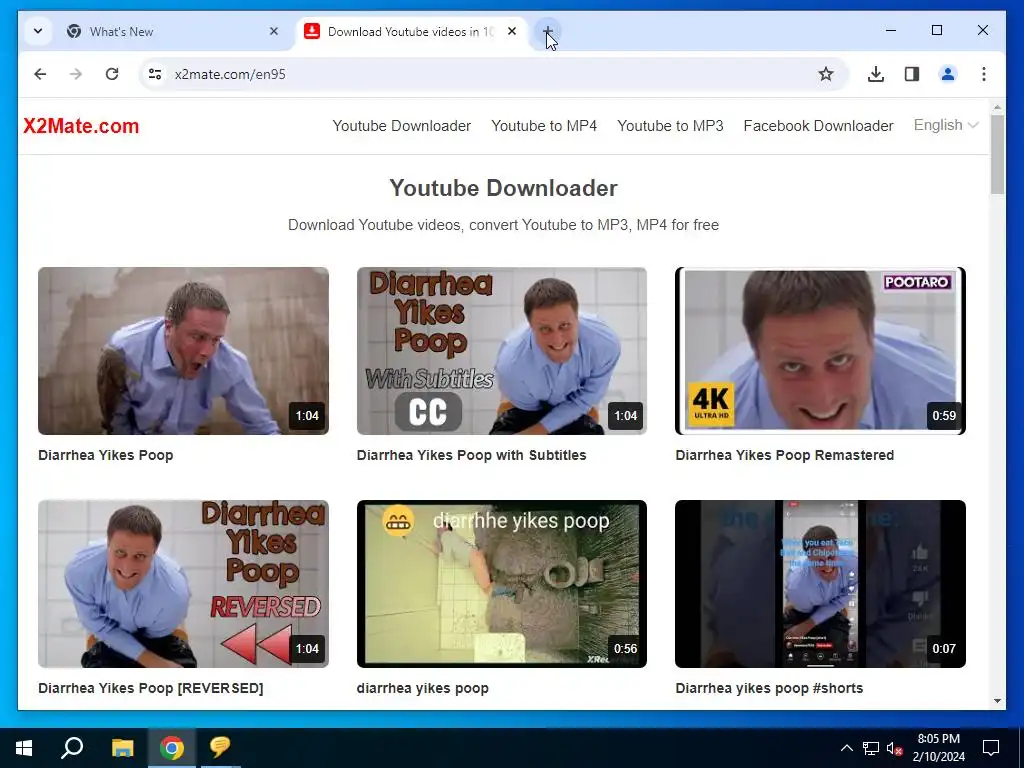This screenshot has height=768, width=1024.
Task: Close the What's New tab
Action: [x=274, y=31]
